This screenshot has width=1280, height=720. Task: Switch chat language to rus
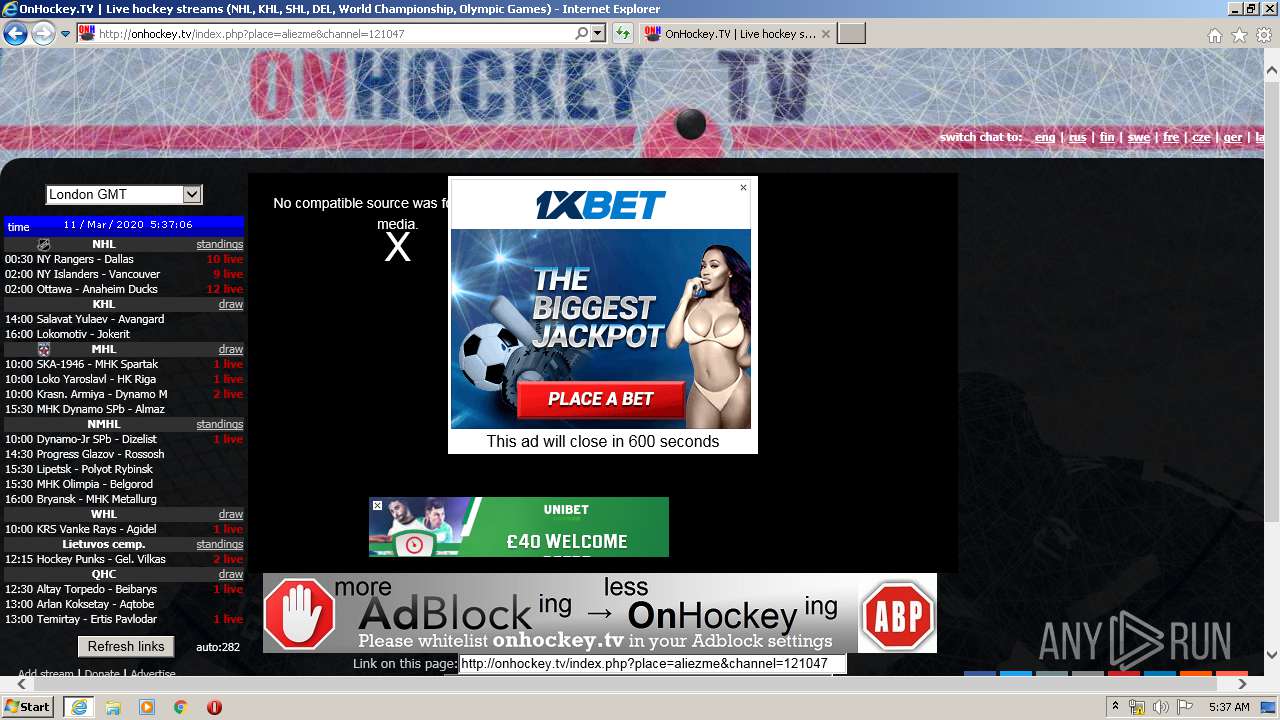pos(1077,137)
